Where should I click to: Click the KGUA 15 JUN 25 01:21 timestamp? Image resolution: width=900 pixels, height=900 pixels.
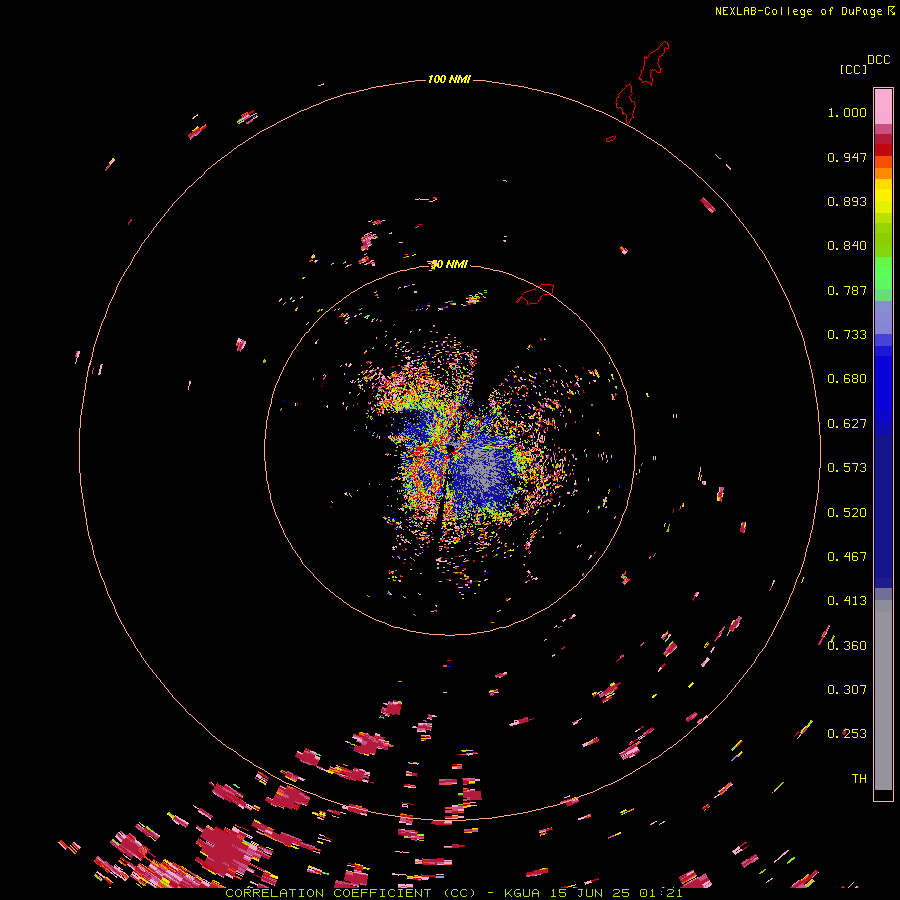click(x=593, y=893)
